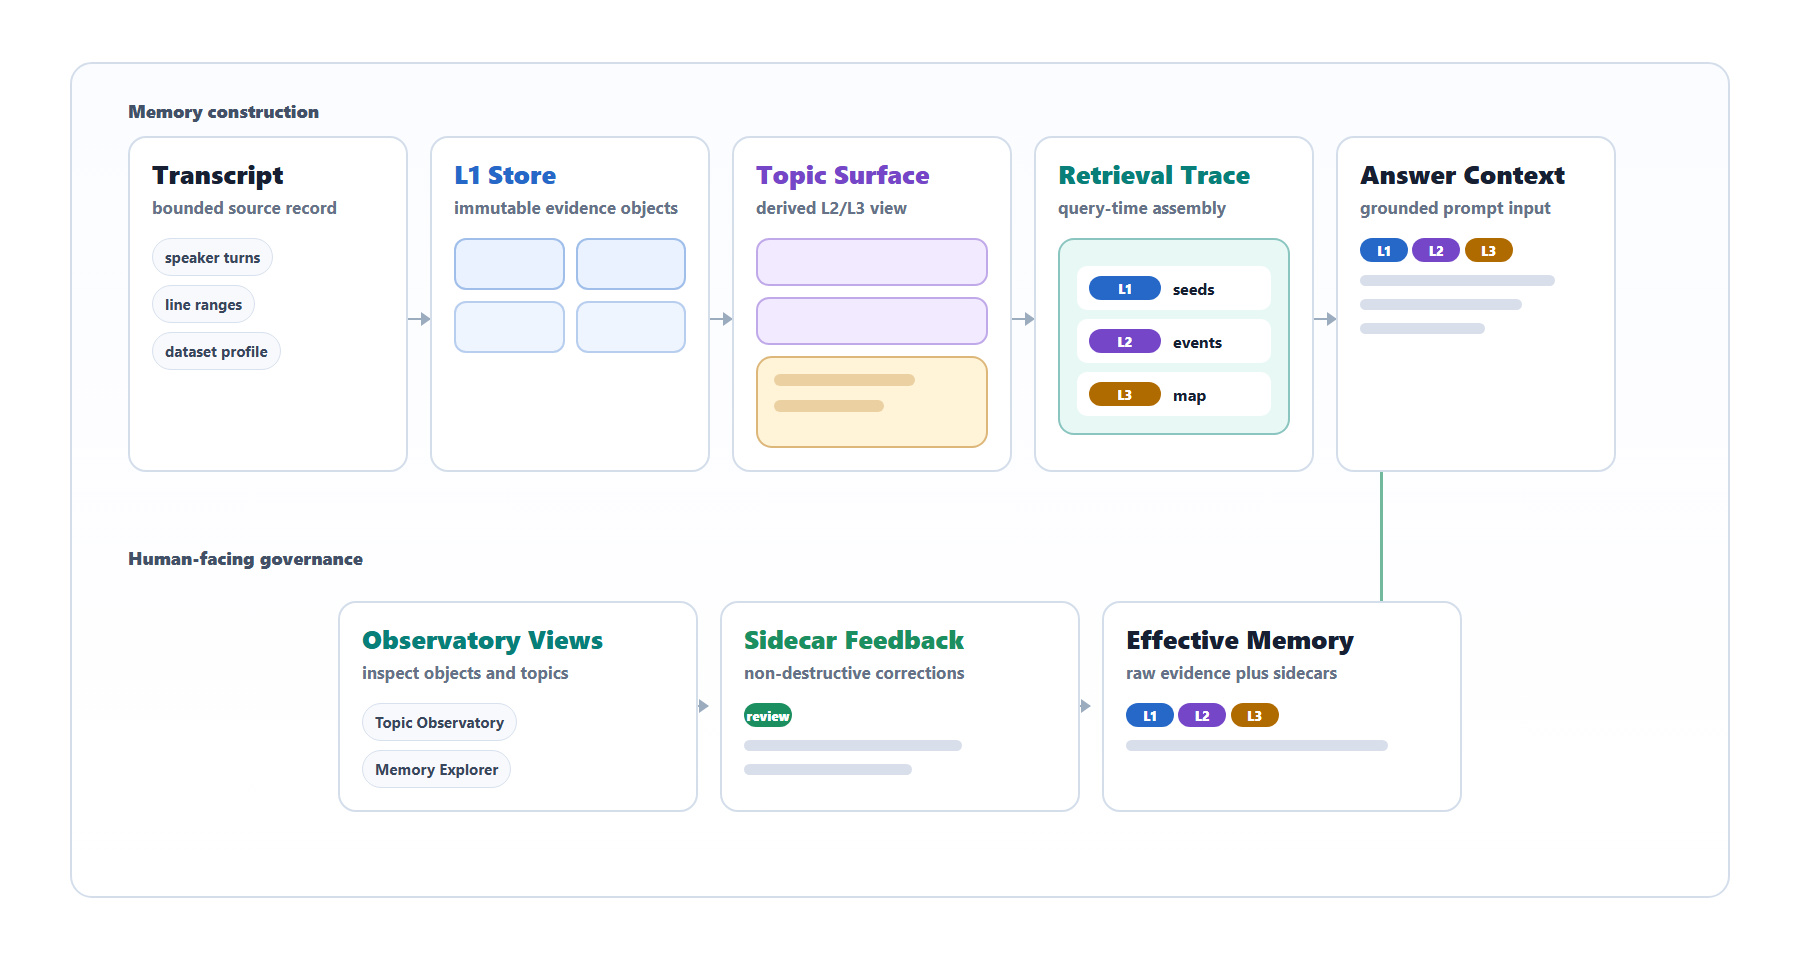This screenshot has width=1800, height=960.
Task: Click the L2 badge in Effective Memory
Action: [x=1202, y=715]
